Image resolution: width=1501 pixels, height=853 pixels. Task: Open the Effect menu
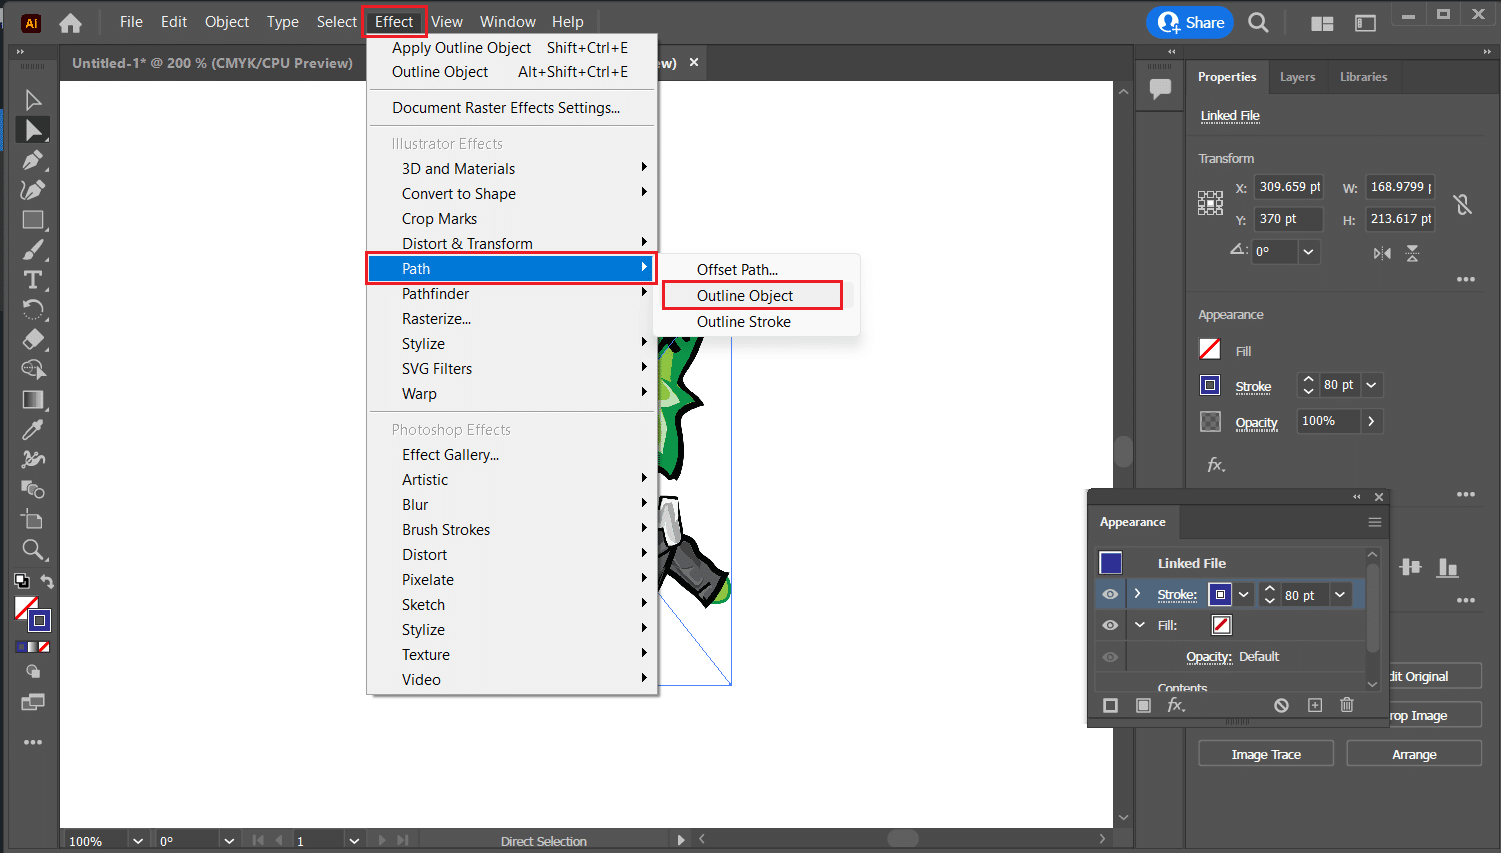click(x=394, y=22)
